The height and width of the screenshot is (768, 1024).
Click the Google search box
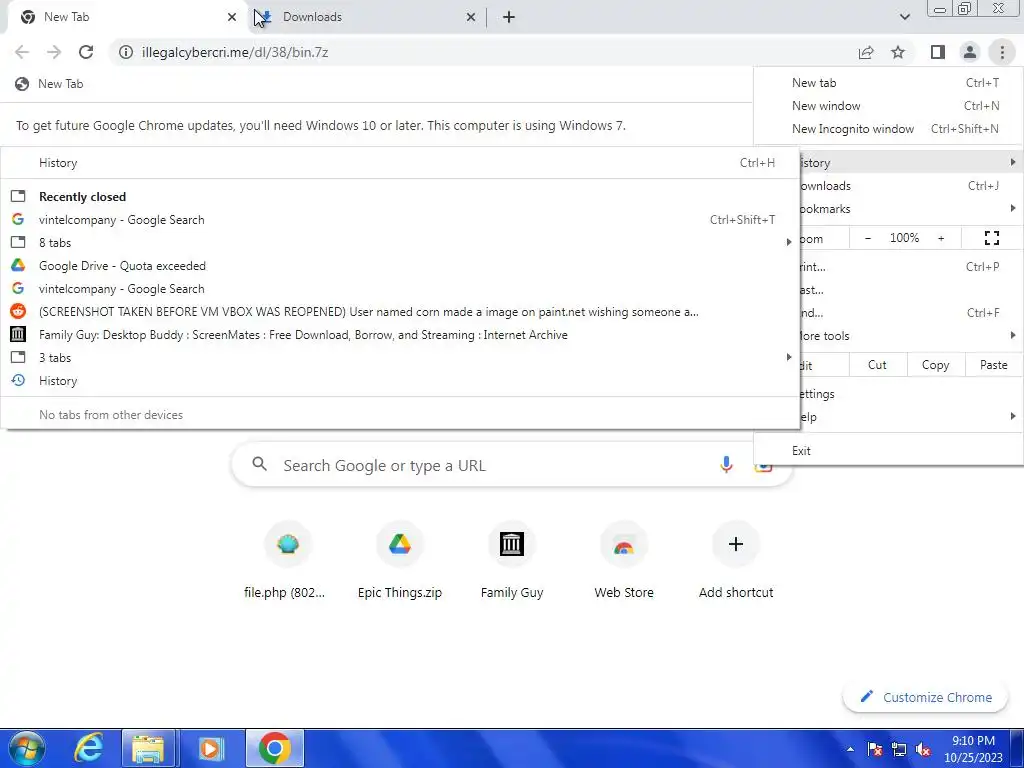(512, 465)
